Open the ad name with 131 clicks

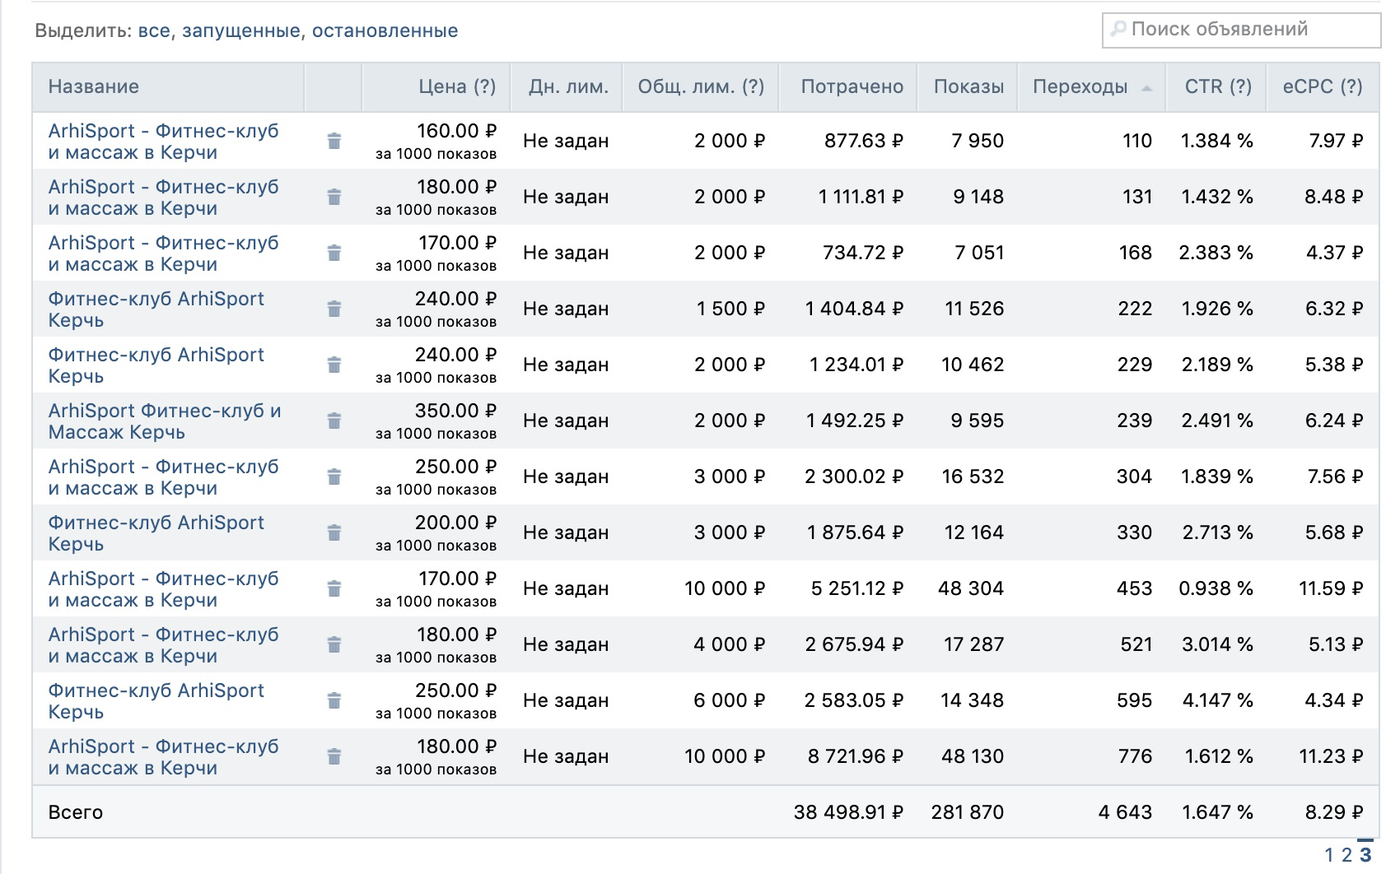[x=163, y=198]
